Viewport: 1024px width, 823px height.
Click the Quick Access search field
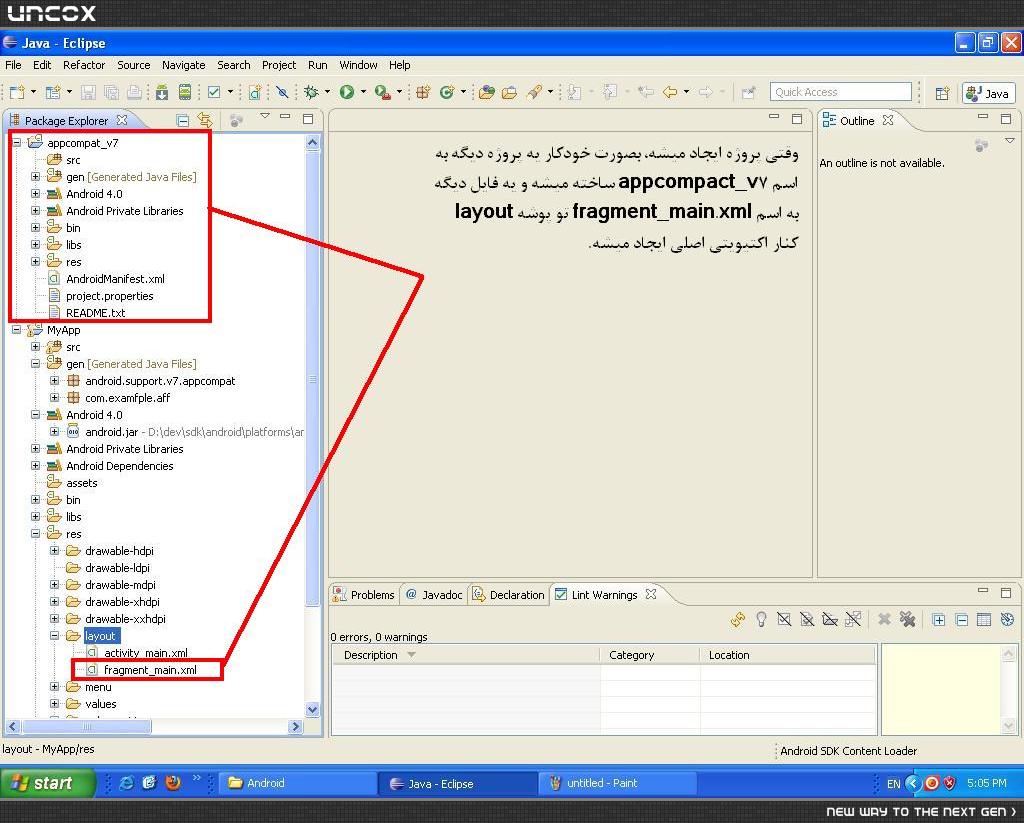click(x=840, y=91)
